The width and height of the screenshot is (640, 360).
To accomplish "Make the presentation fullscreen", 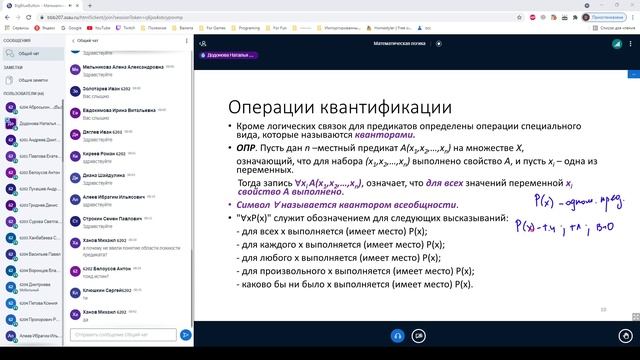I will coord(636,317).
